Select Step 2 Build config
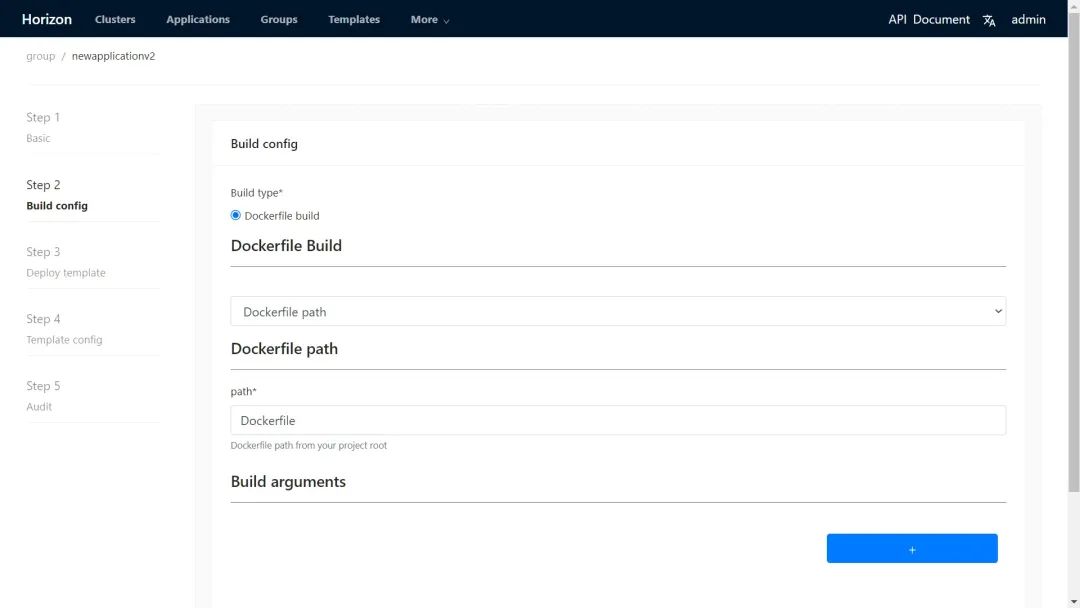Viewport: 1080px width, 608px height. coord(56,195)
